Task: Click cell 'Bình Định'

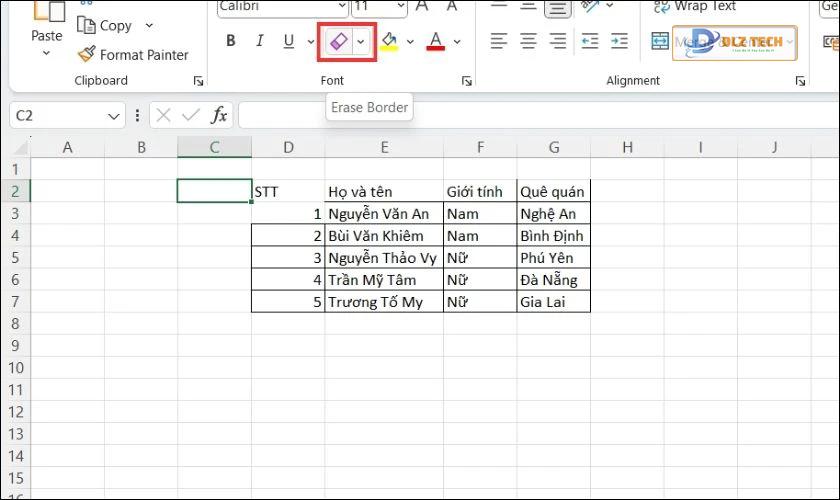Action: 553,235
